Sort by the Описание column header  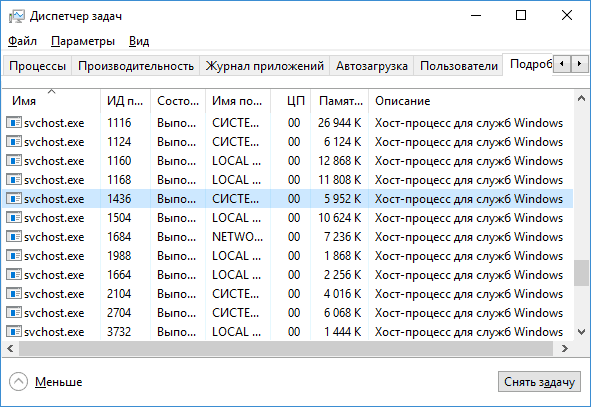tap(471, 101)
